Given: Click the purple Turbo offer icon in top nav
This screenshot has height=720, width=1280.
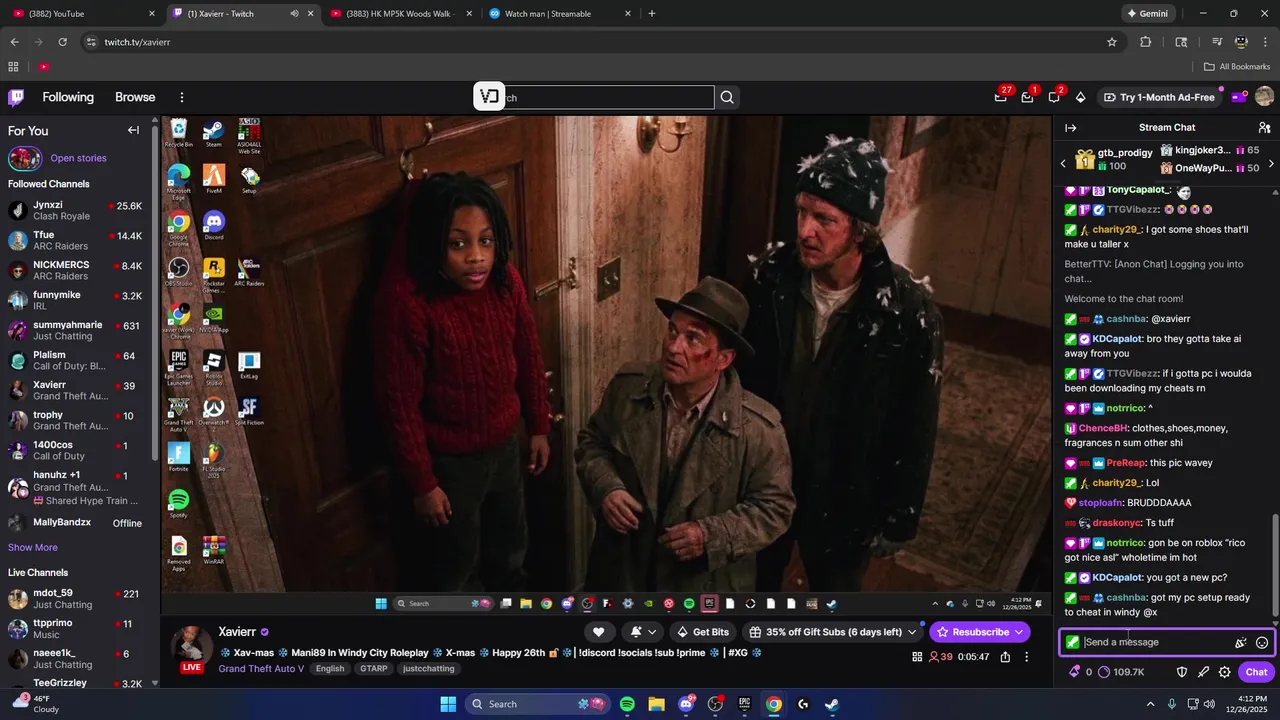Looking at the screenshot, I should point(1239,97).
